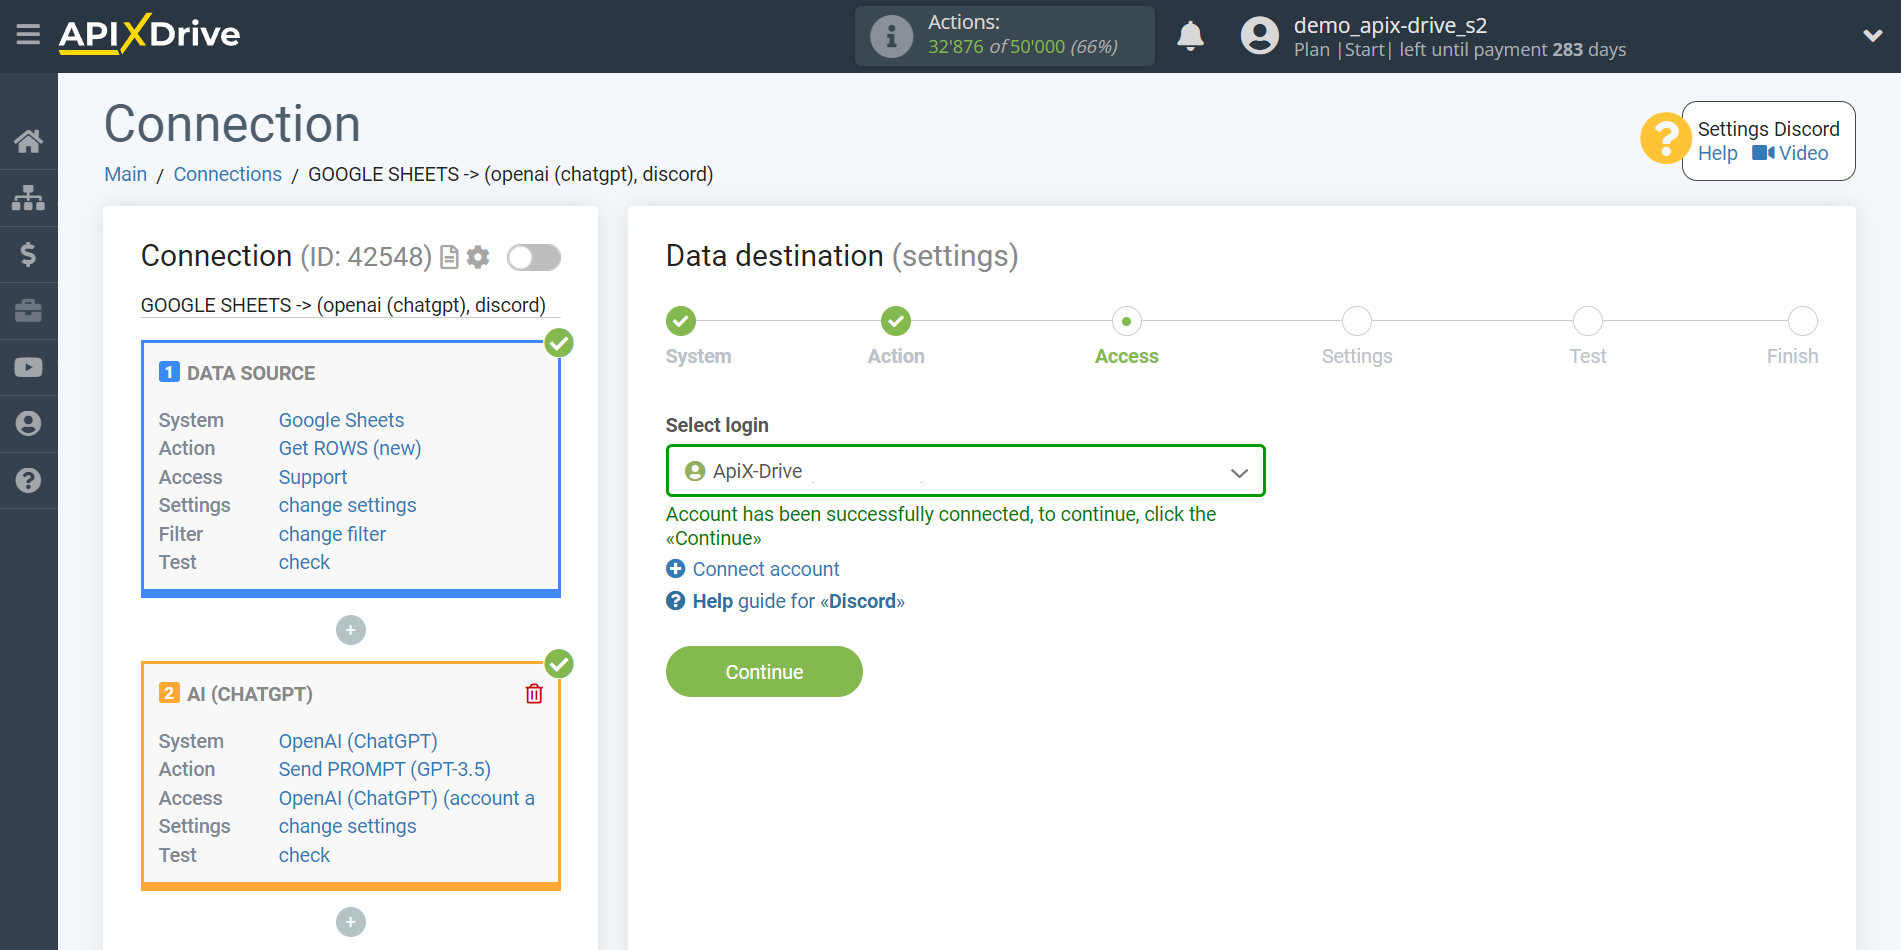This screenshot has width=1901, height=950.
Task: Open Send PROMPT (GPT-3.5) action link
Action: pos(385,769)
